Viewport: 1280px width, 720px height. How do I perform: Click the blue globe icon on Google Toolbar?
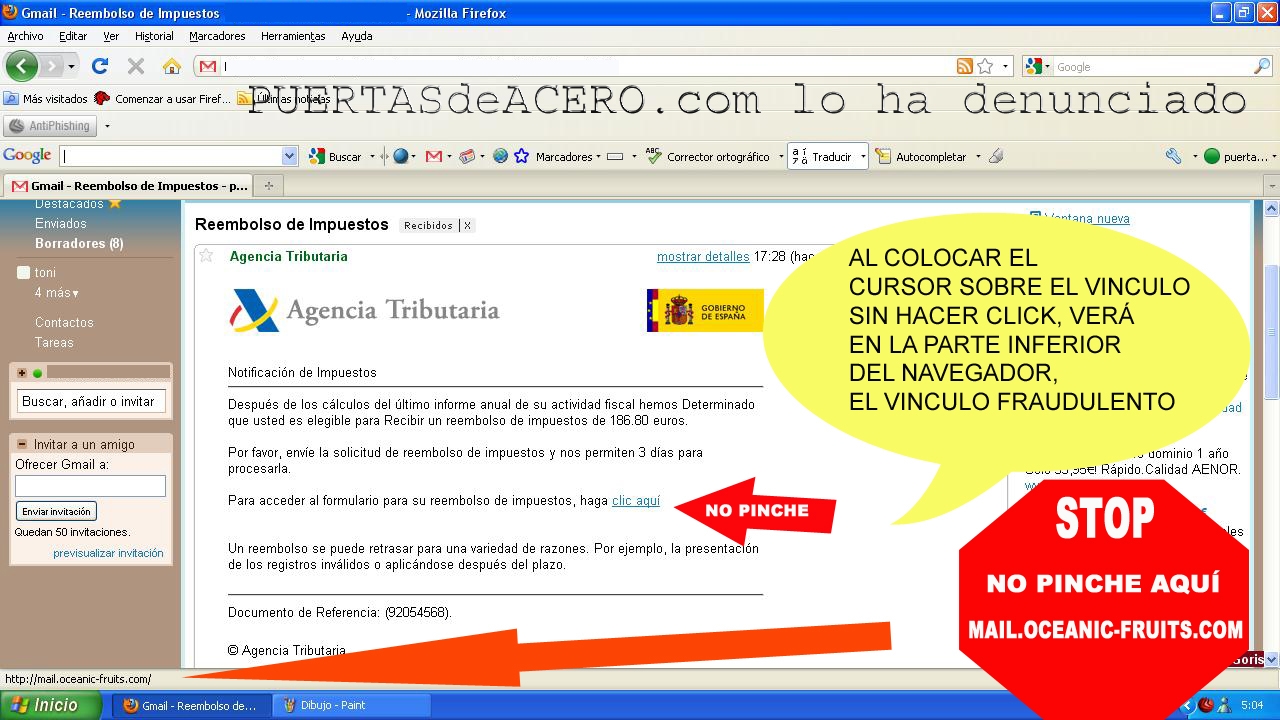pos(400,156)
